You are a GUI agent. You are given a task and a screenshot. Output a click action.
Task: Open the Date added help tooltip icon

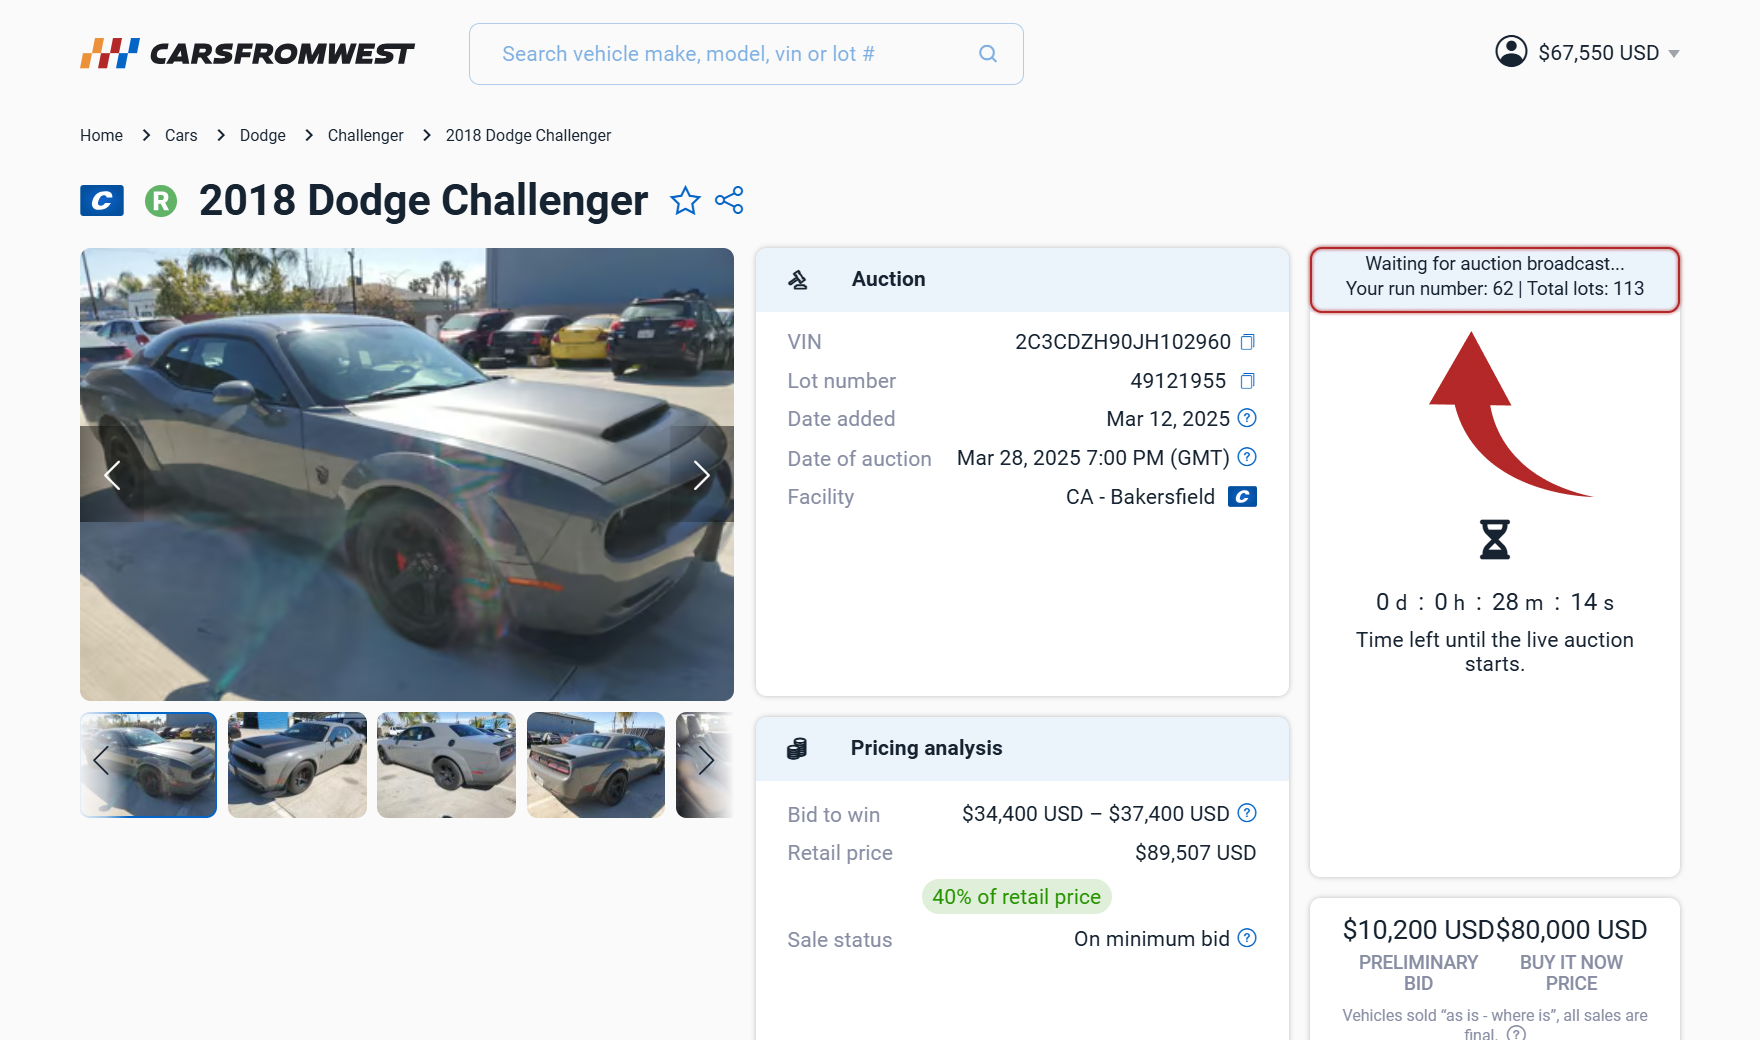coord(1247,418)
